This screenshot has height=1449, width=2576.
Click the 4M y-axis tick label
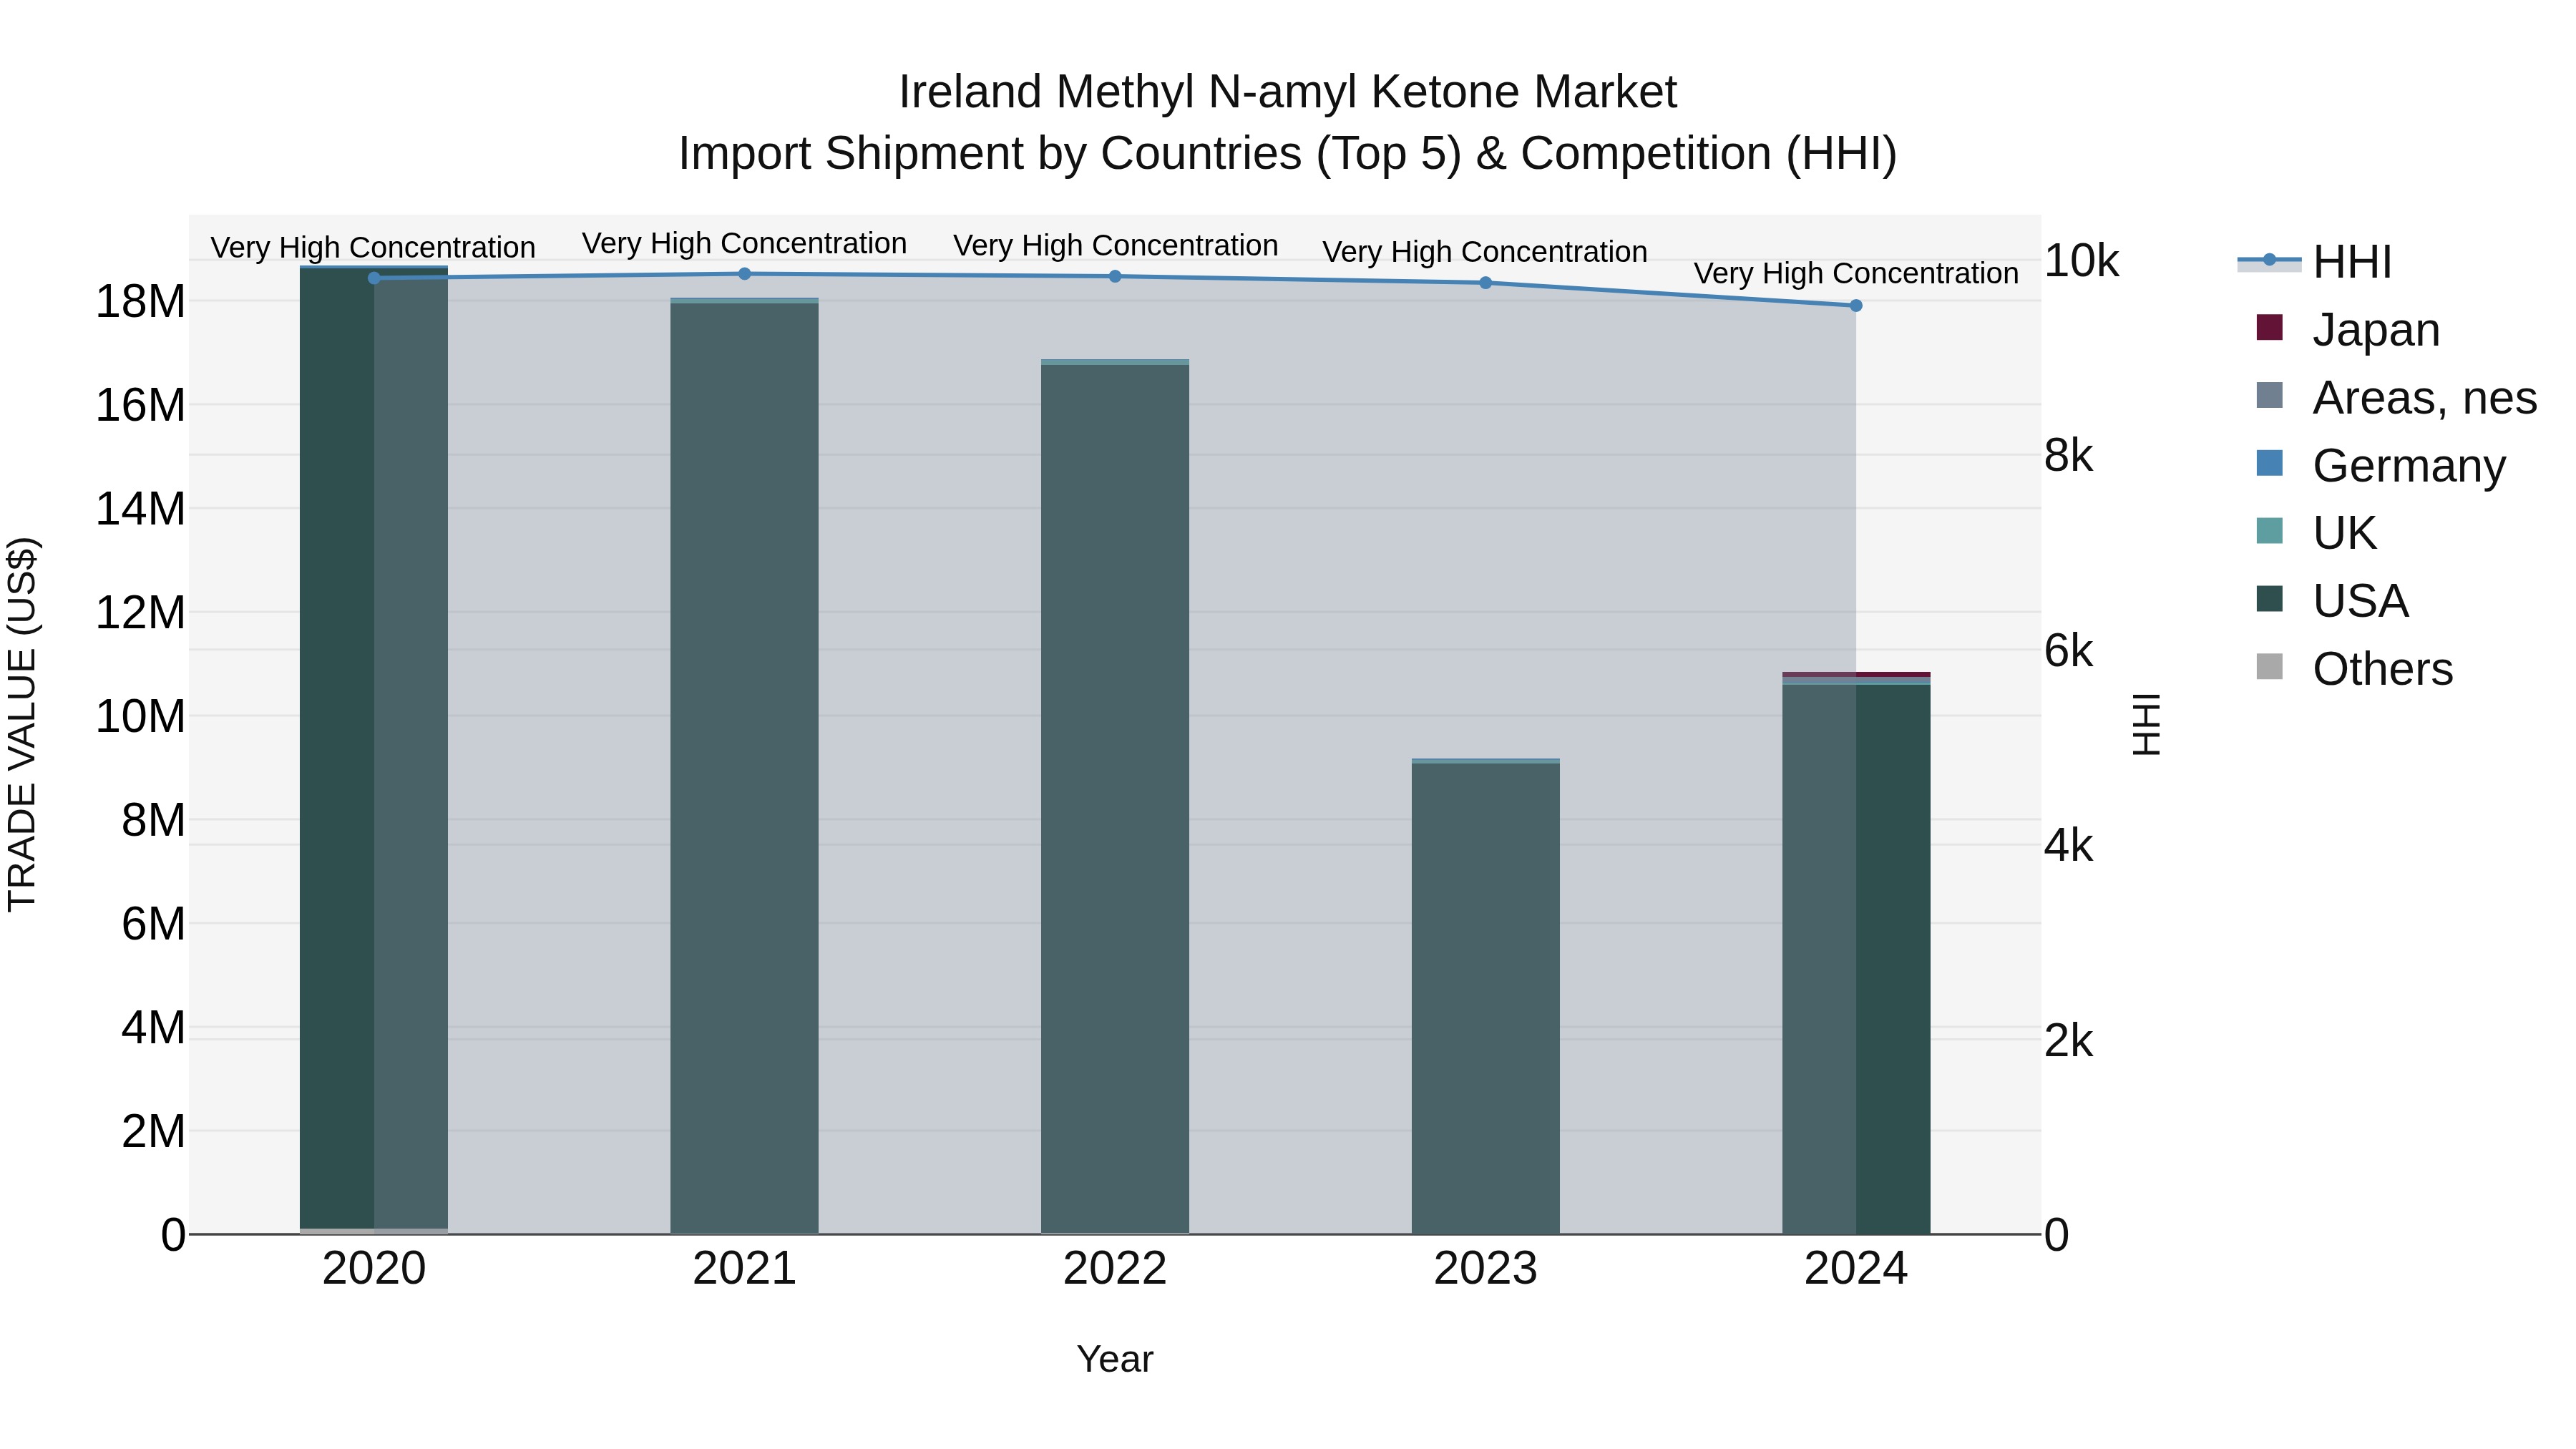click(x=153, y=1027)
